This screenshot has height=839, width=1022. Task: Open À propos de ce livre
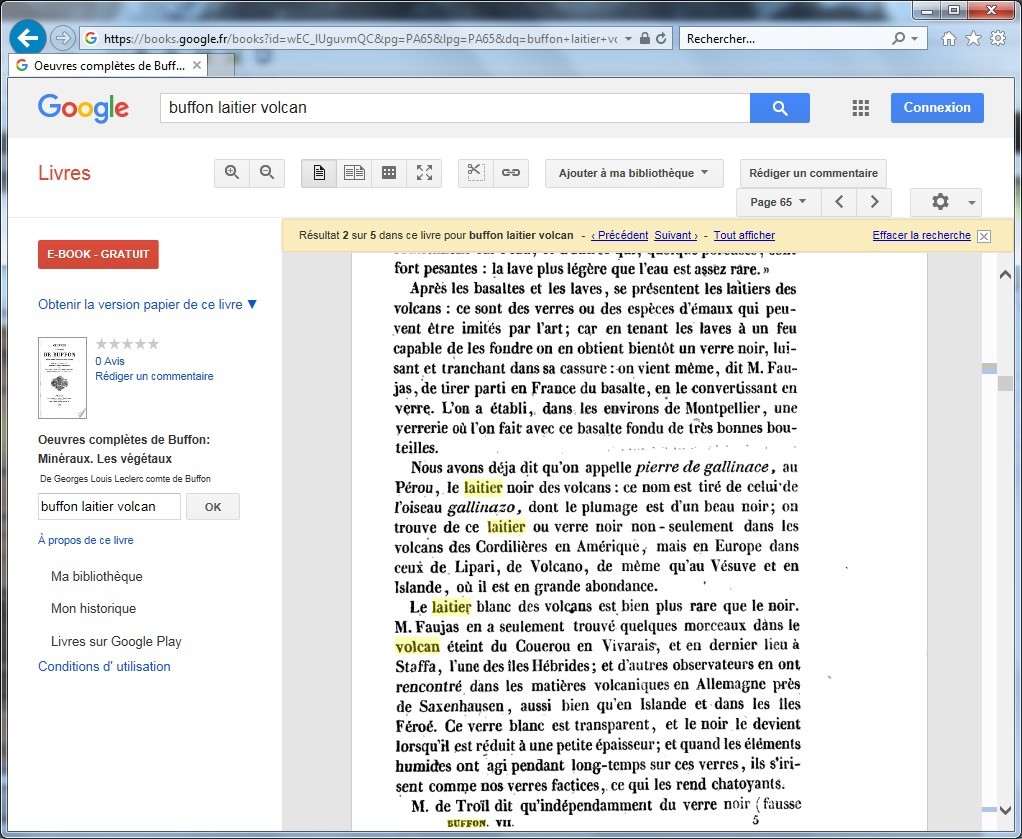coord(85,540)
